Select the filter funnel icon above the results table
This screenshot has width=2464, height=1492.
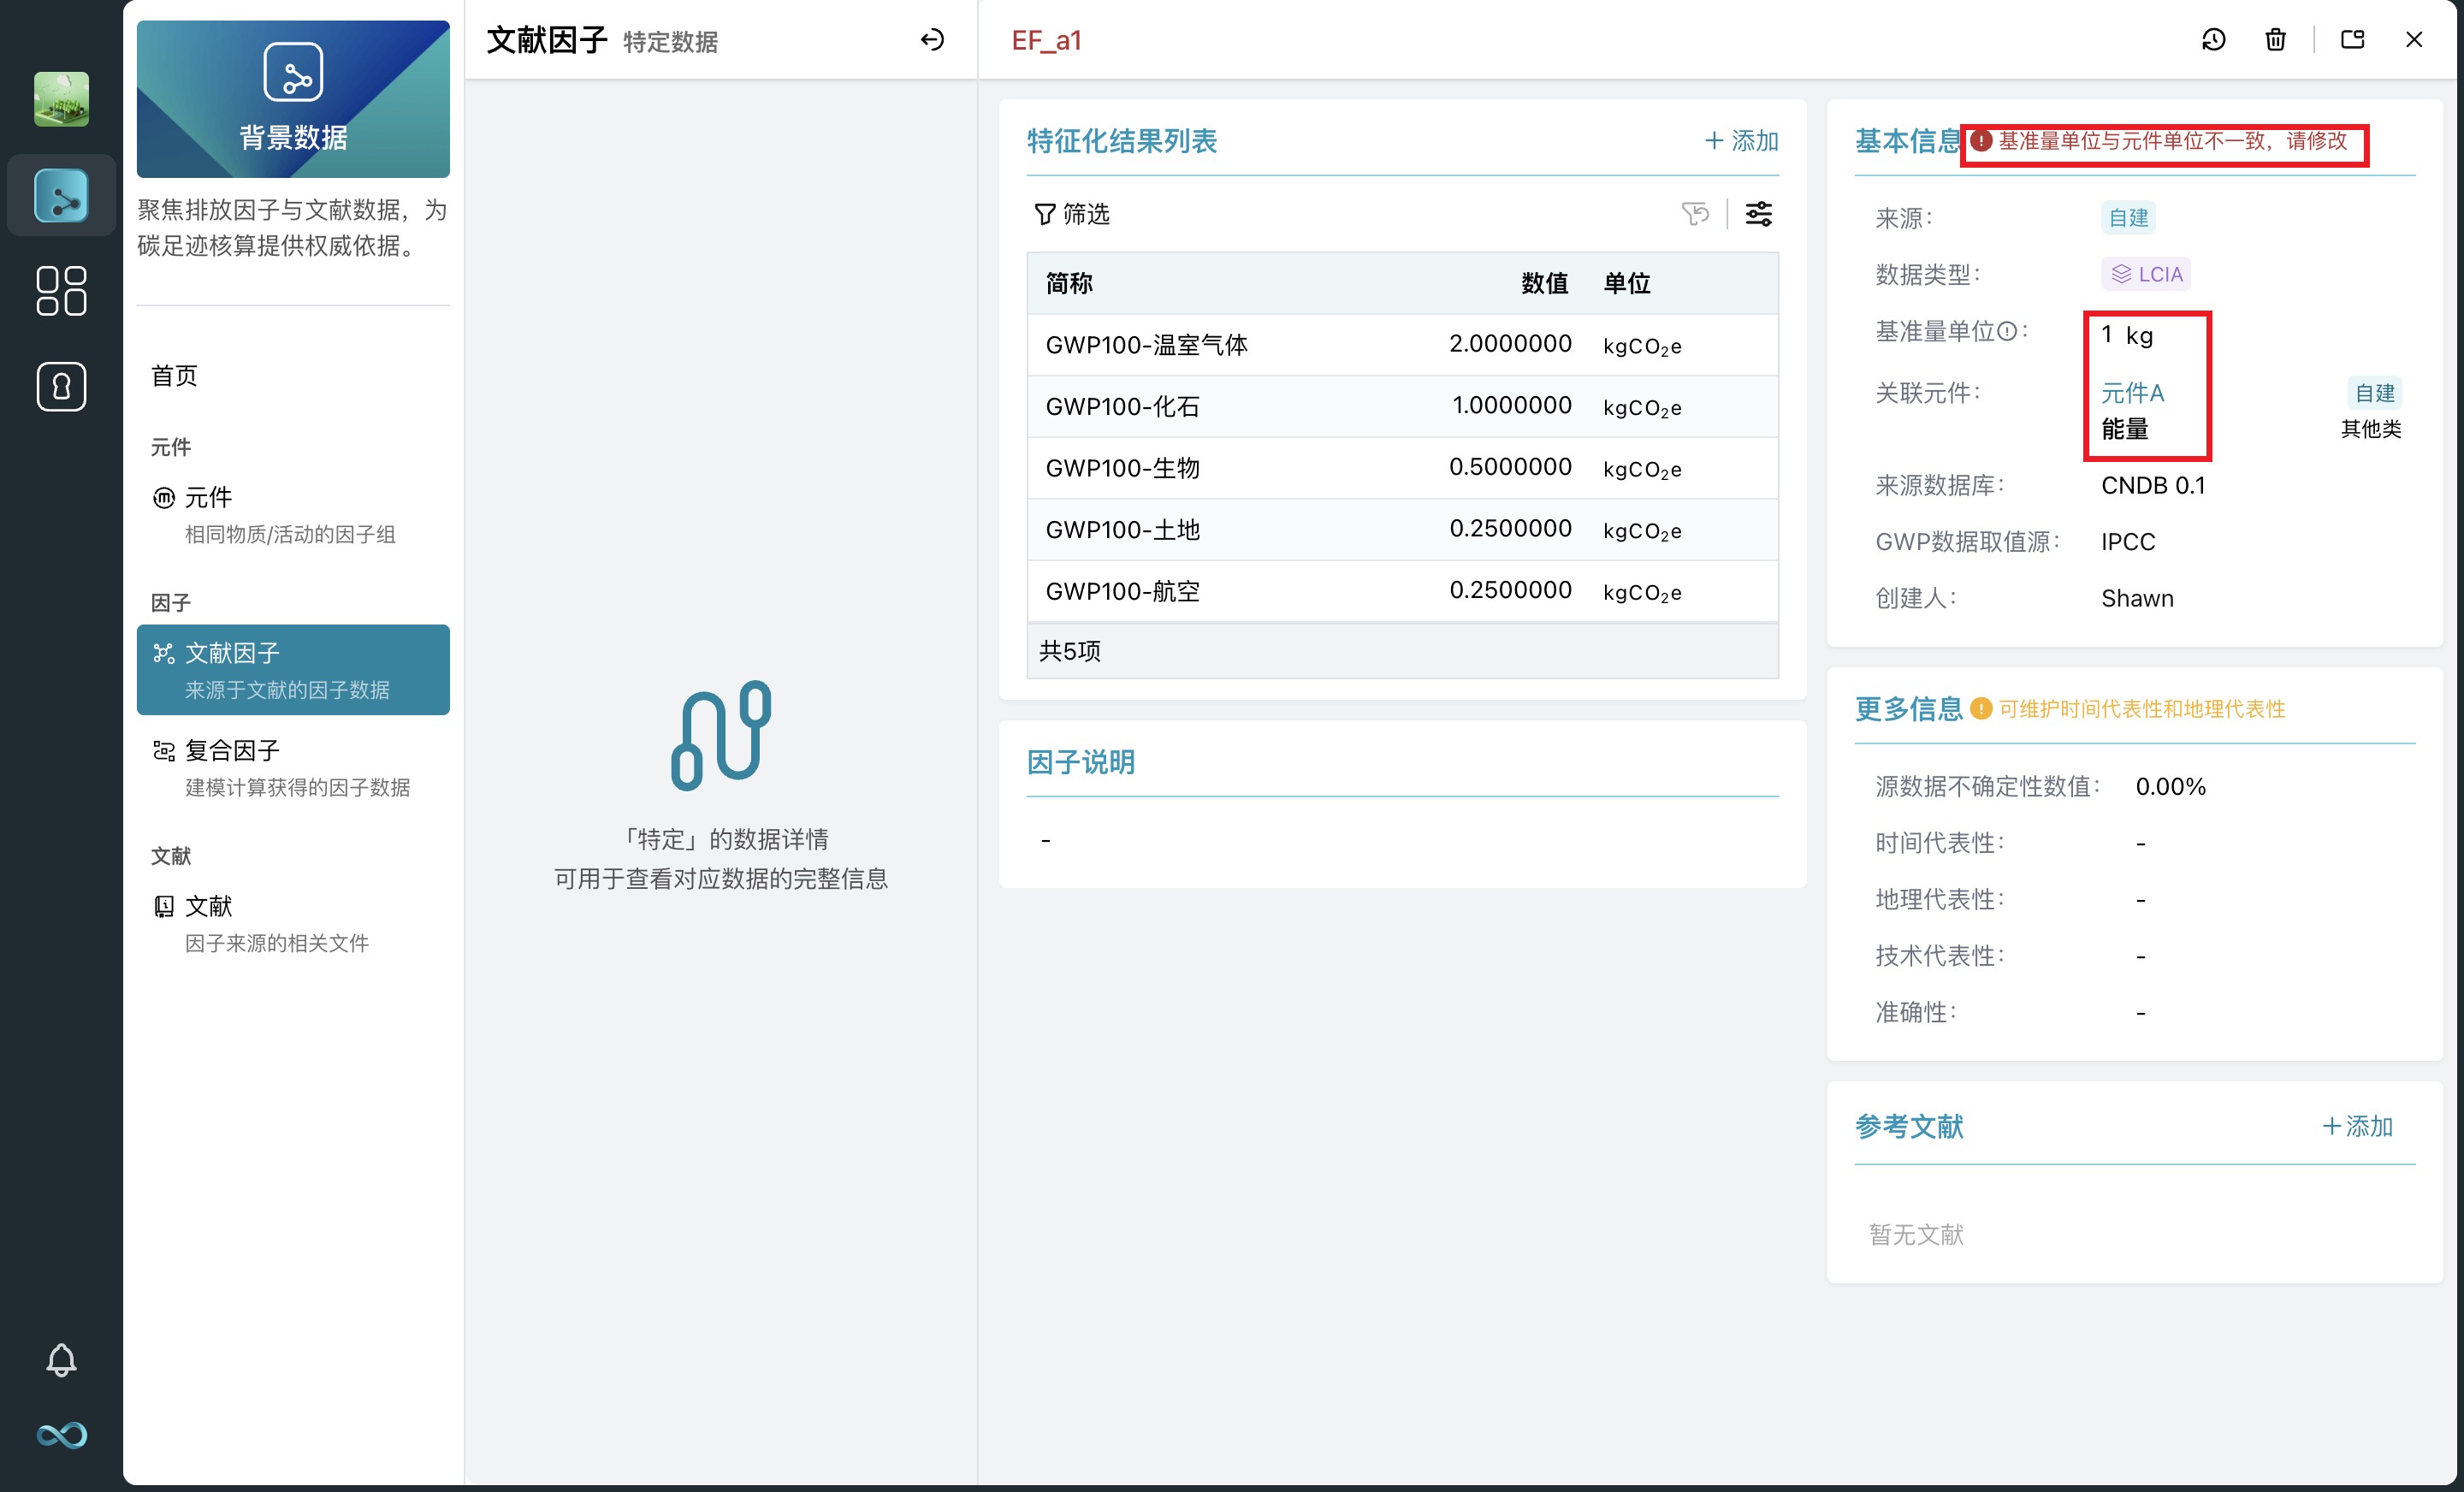(x=1043, y=214)
